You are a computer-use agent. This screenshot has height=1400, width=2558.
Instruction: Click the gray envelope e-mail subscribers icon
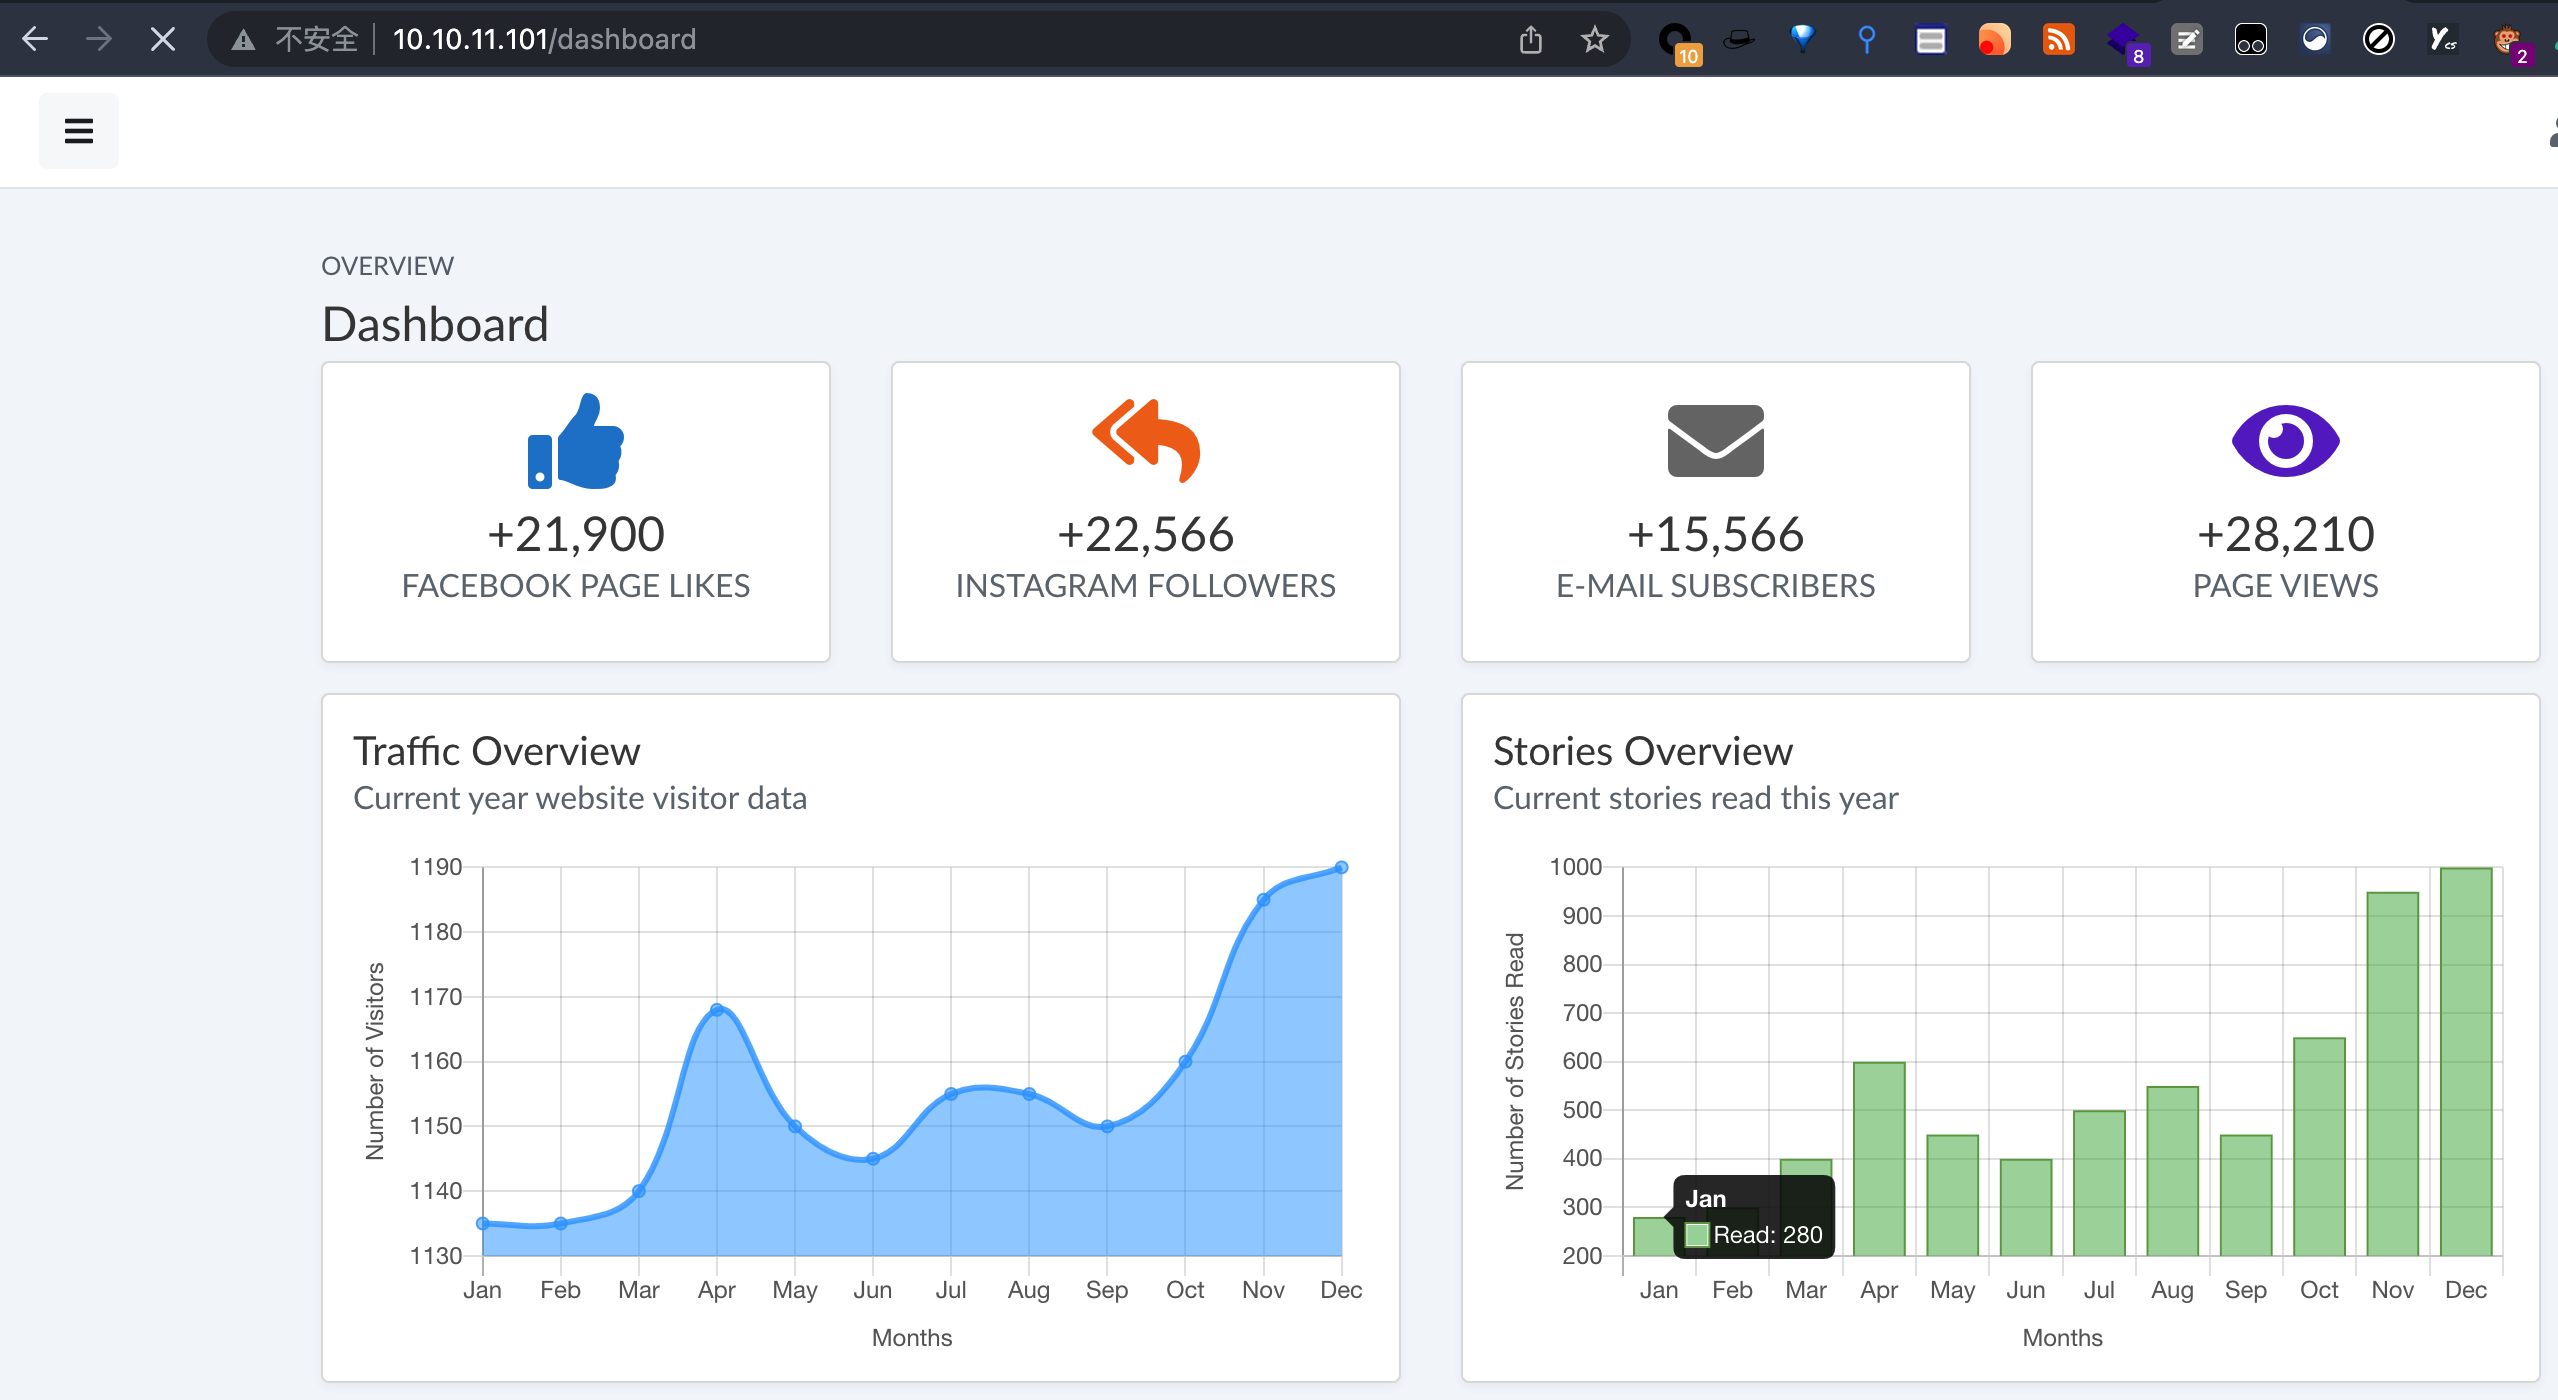[1716, 441]
